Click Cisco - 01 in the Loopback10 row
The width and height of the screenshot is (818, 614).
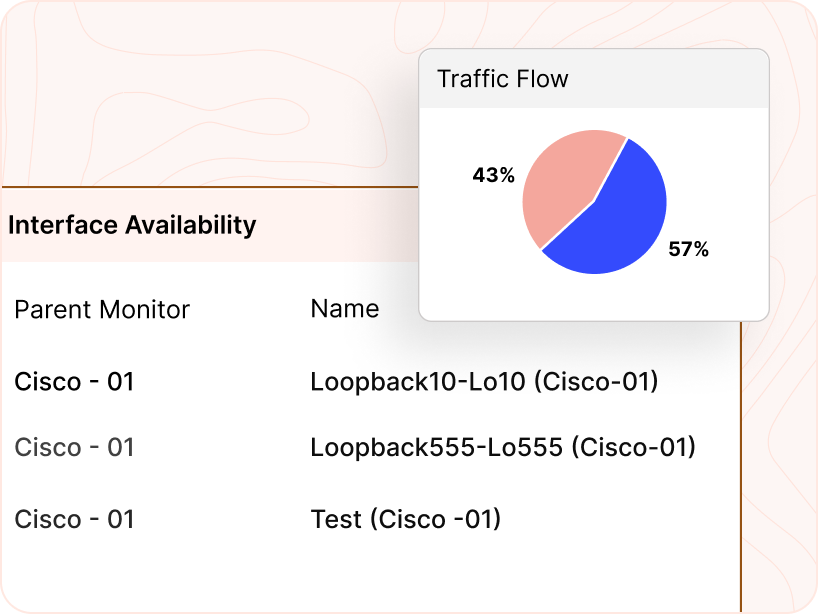[74, 381]
